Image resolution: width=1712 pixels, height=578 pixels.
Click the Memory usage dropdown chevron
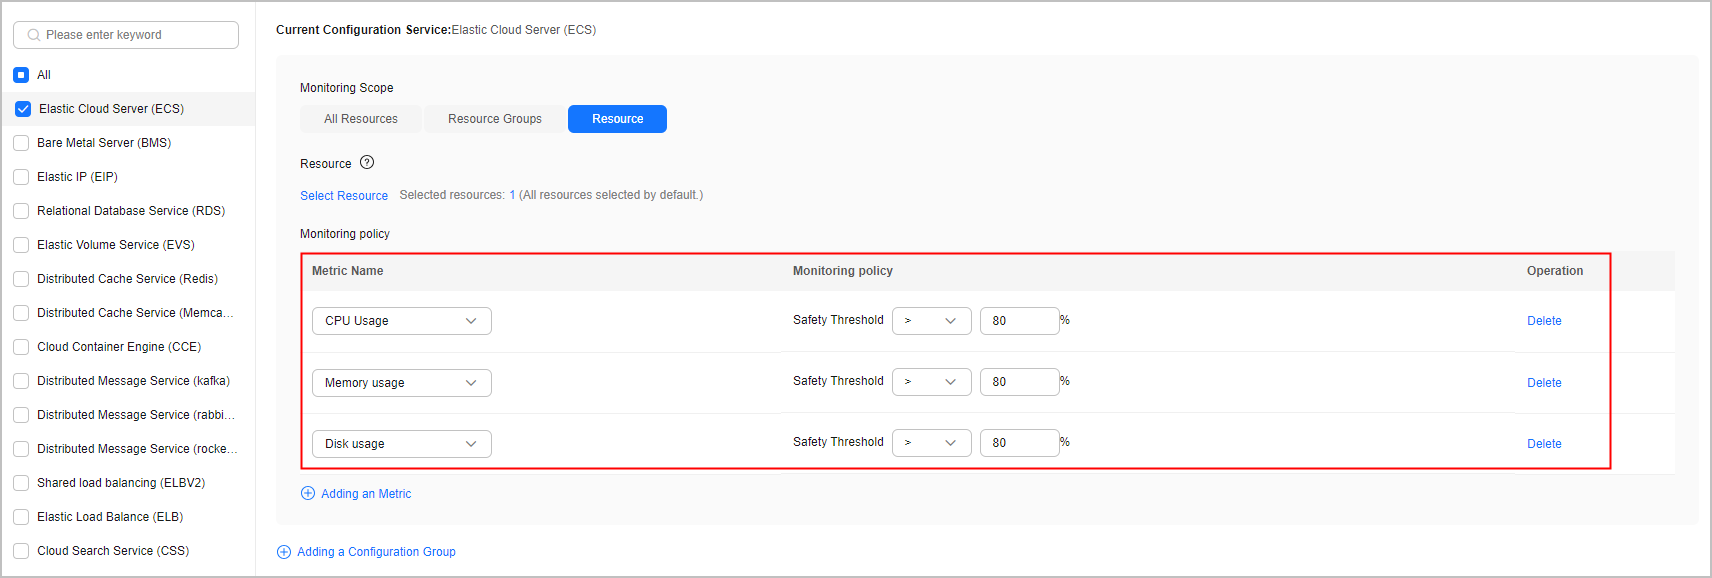pyautogui.click(x=471, y=383)
